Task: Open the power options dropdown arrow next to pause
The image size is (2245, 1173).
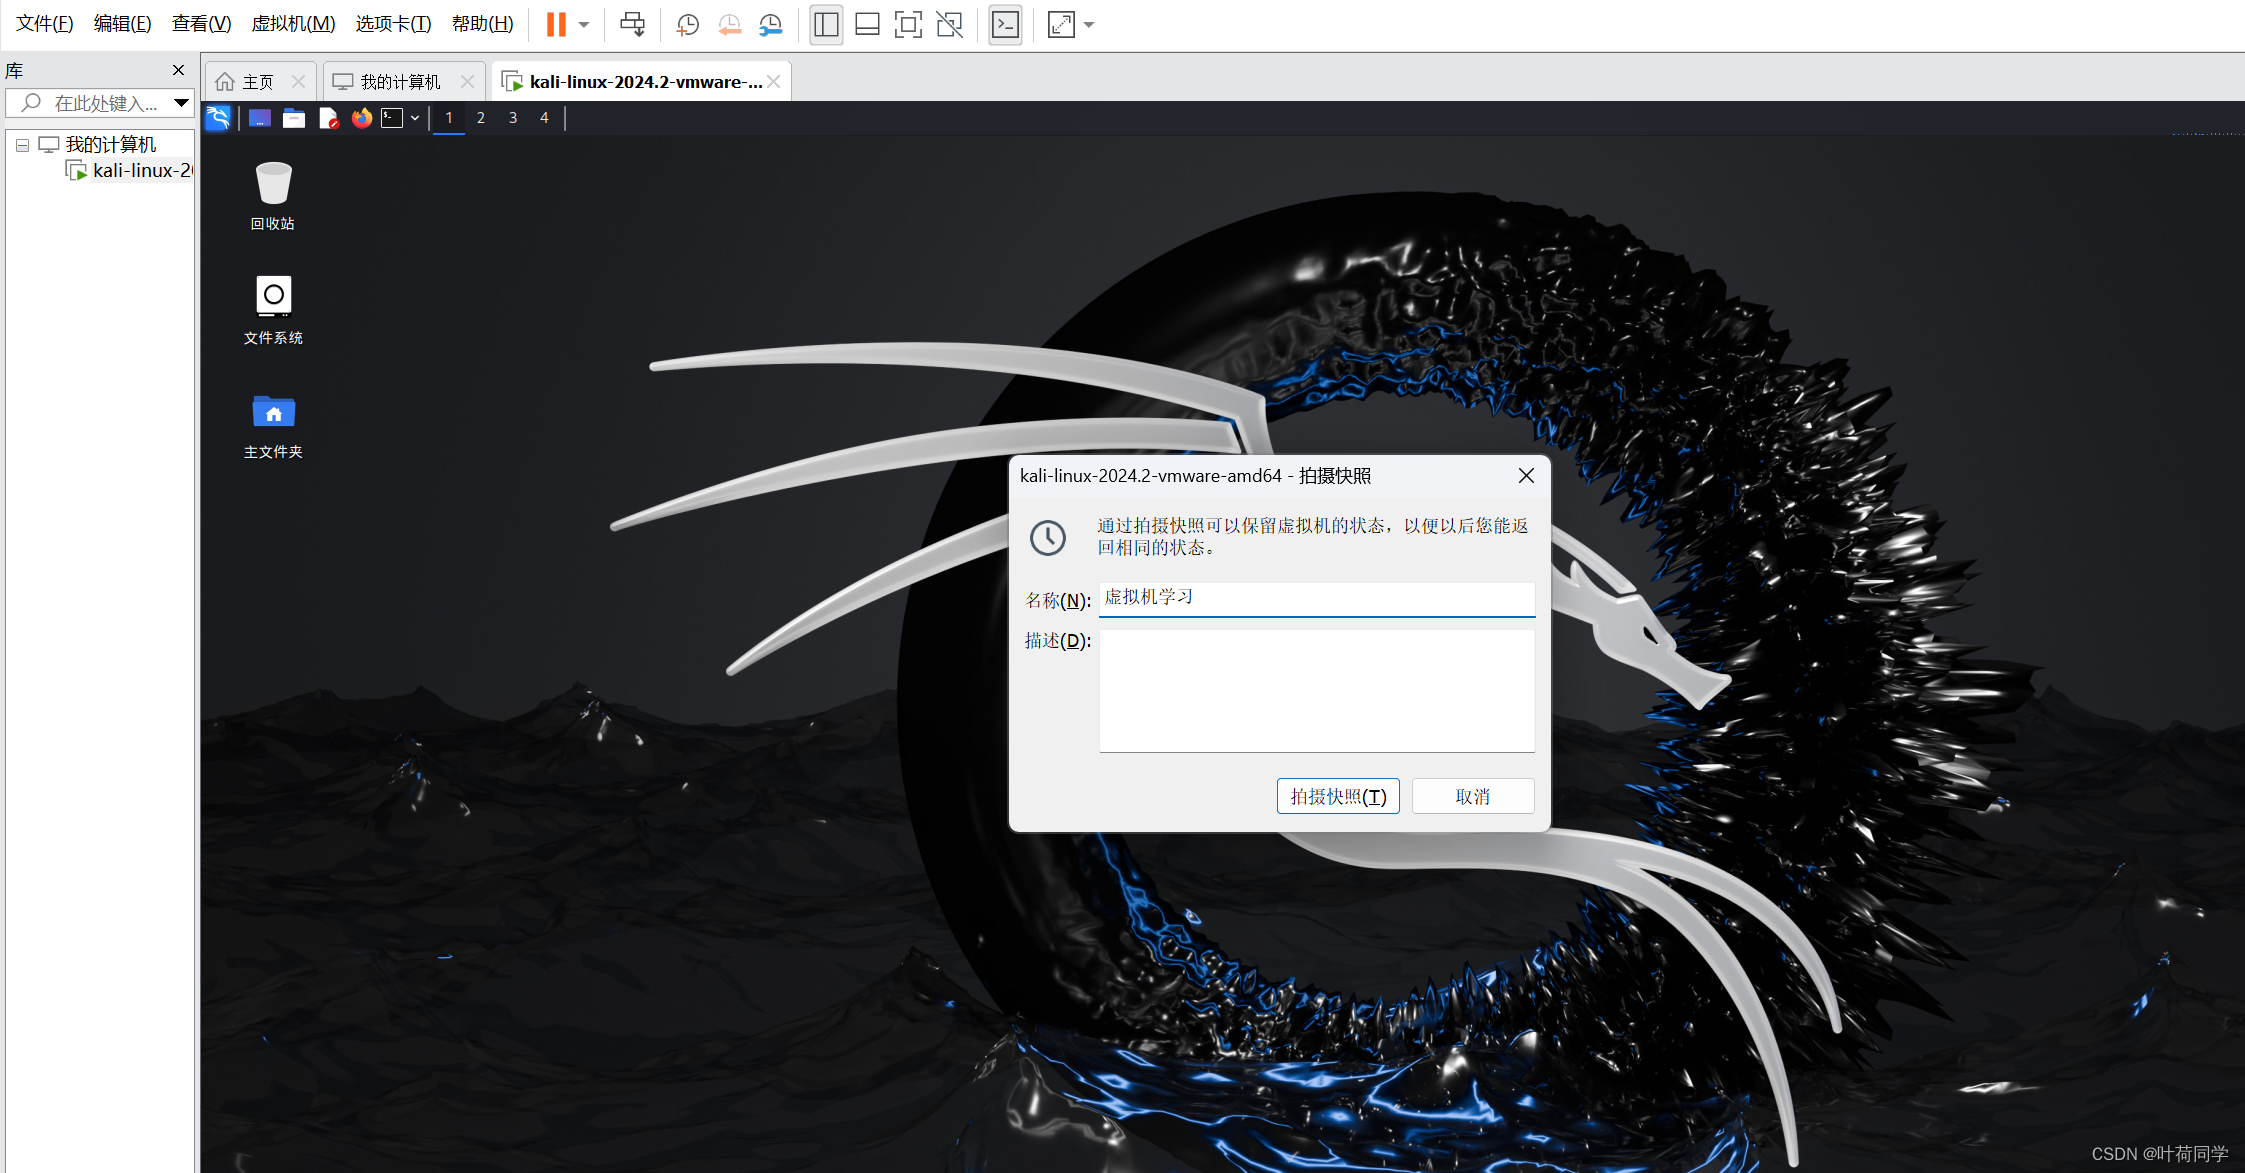Action: pos(584,25)
